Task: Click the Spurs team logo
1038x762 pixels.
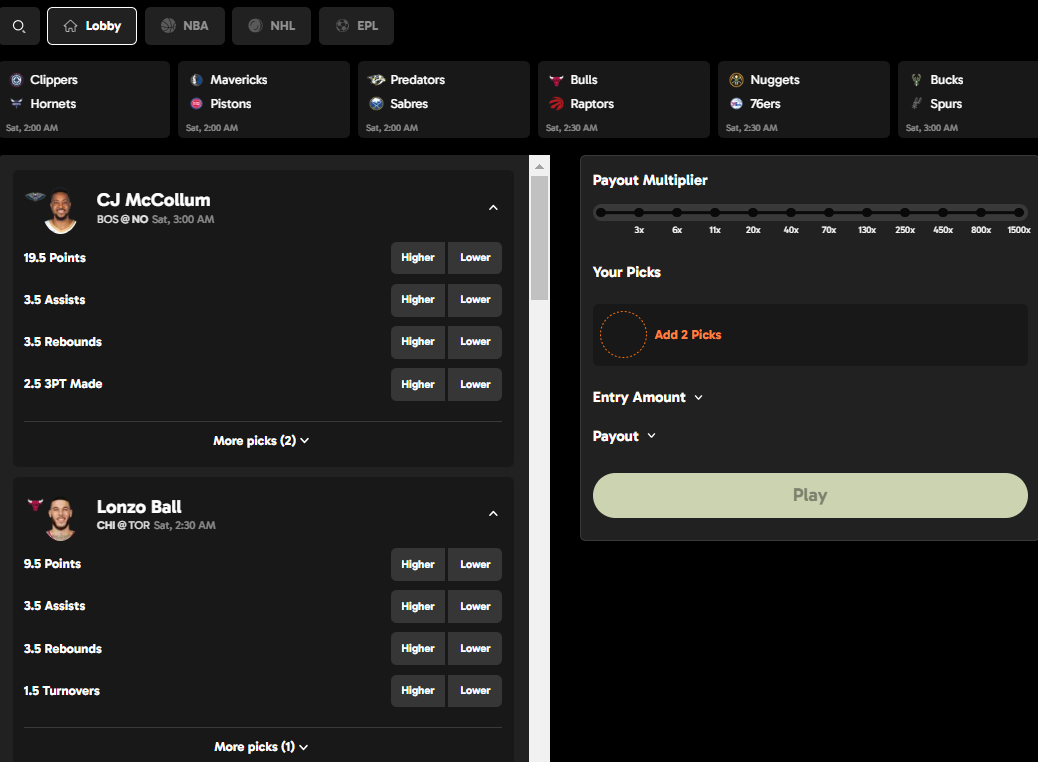Action: (916, 103)
